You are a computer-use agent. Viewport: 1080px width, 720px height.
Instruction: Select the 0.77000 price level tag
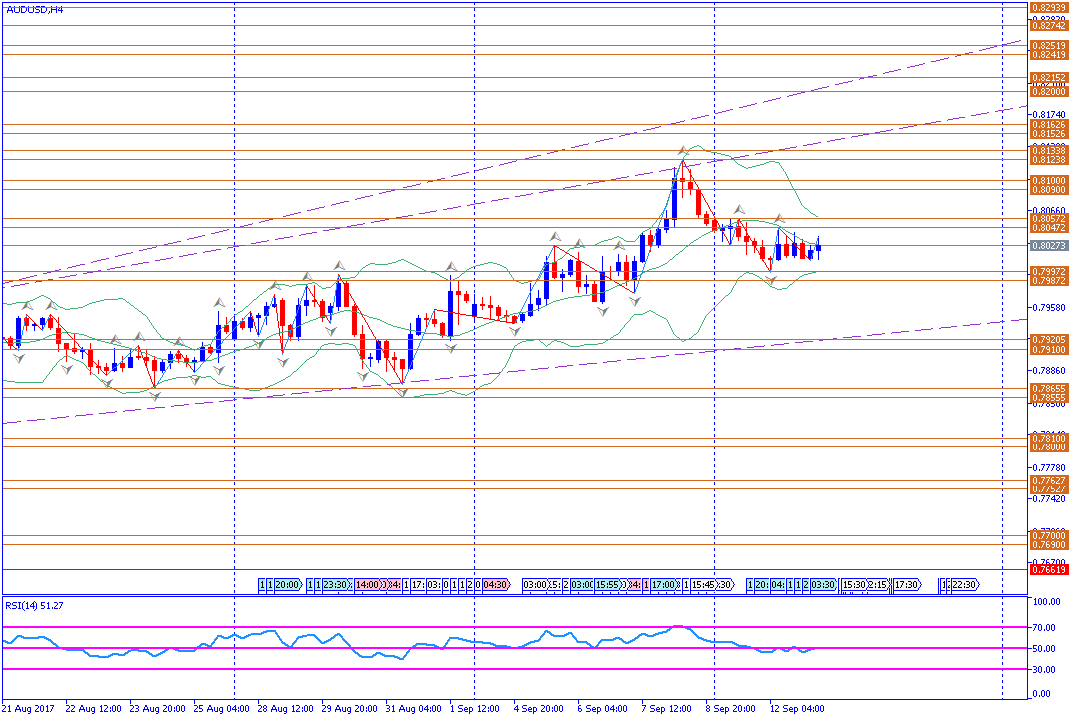pos(1048,536)
